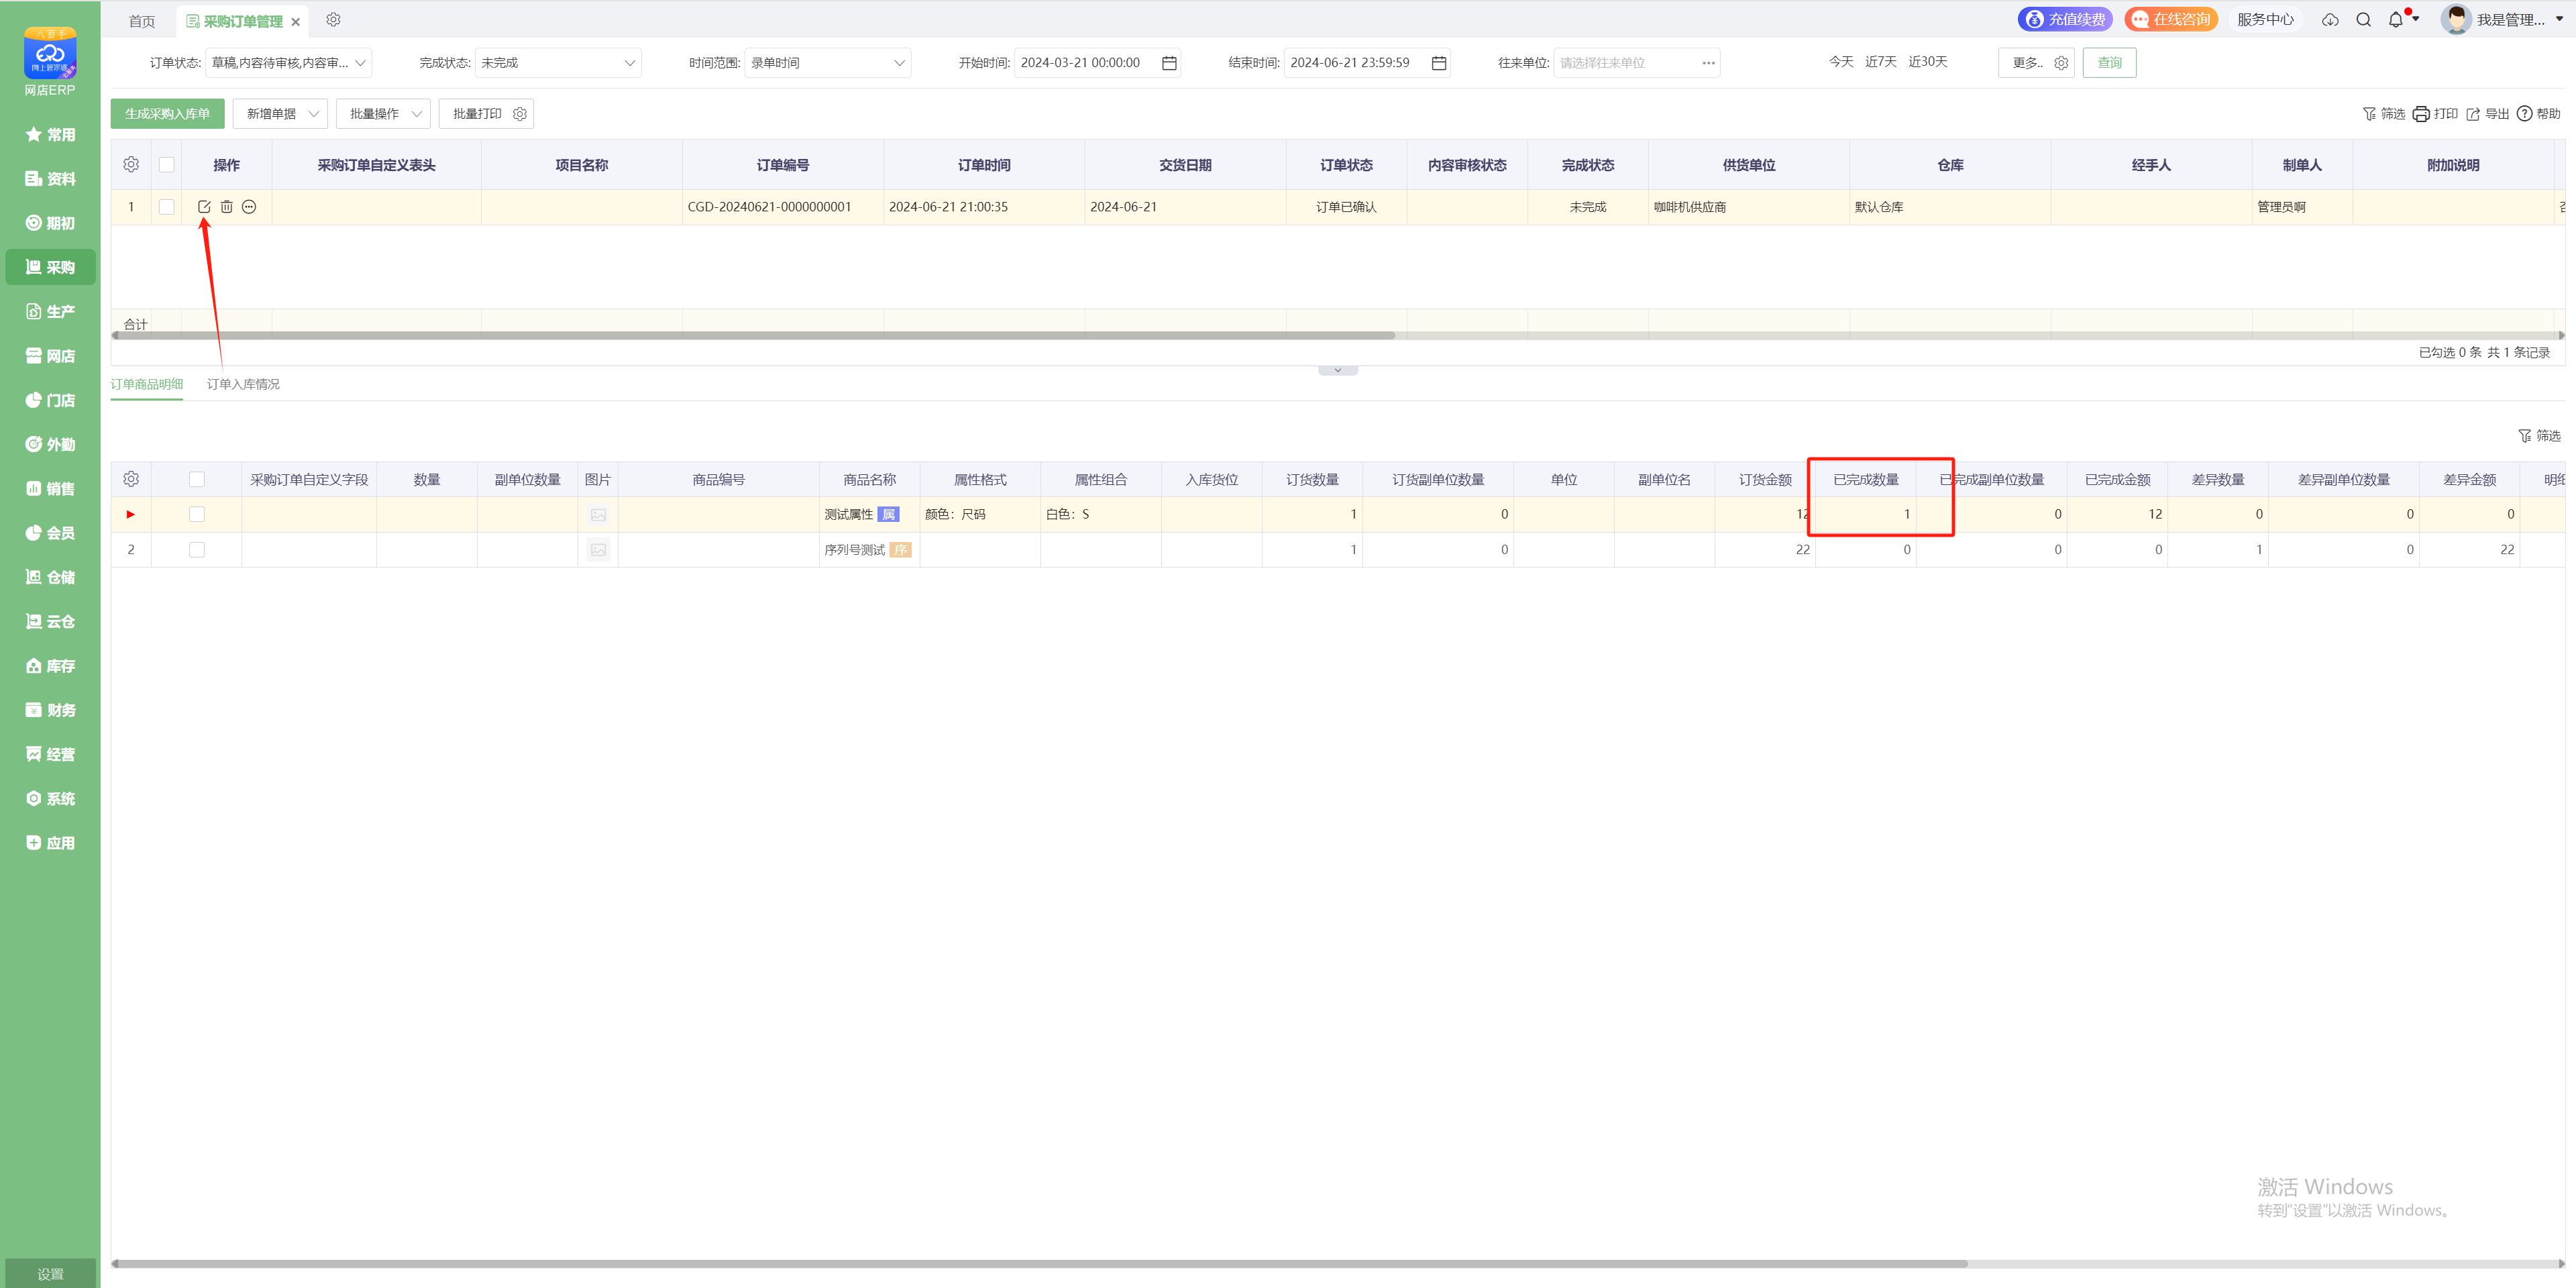The image size is (2576, 1288).
Task: Click the gear icon next to tabs bar
Action: point(334,20)
